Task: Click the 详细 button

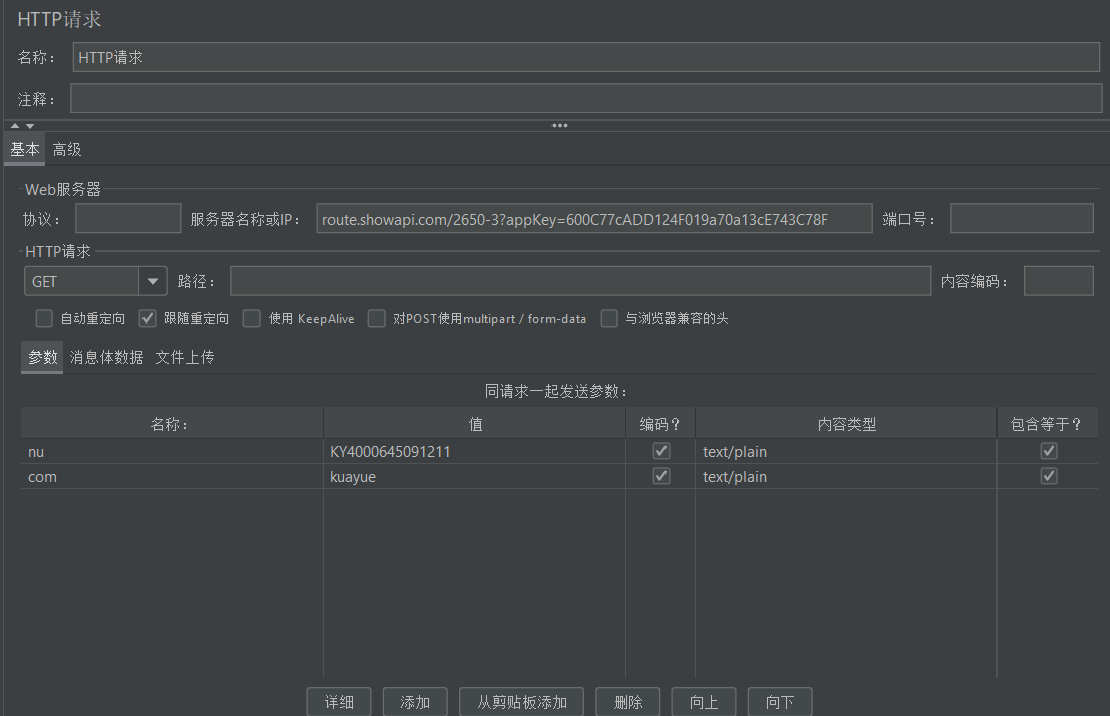Action: 339,701
